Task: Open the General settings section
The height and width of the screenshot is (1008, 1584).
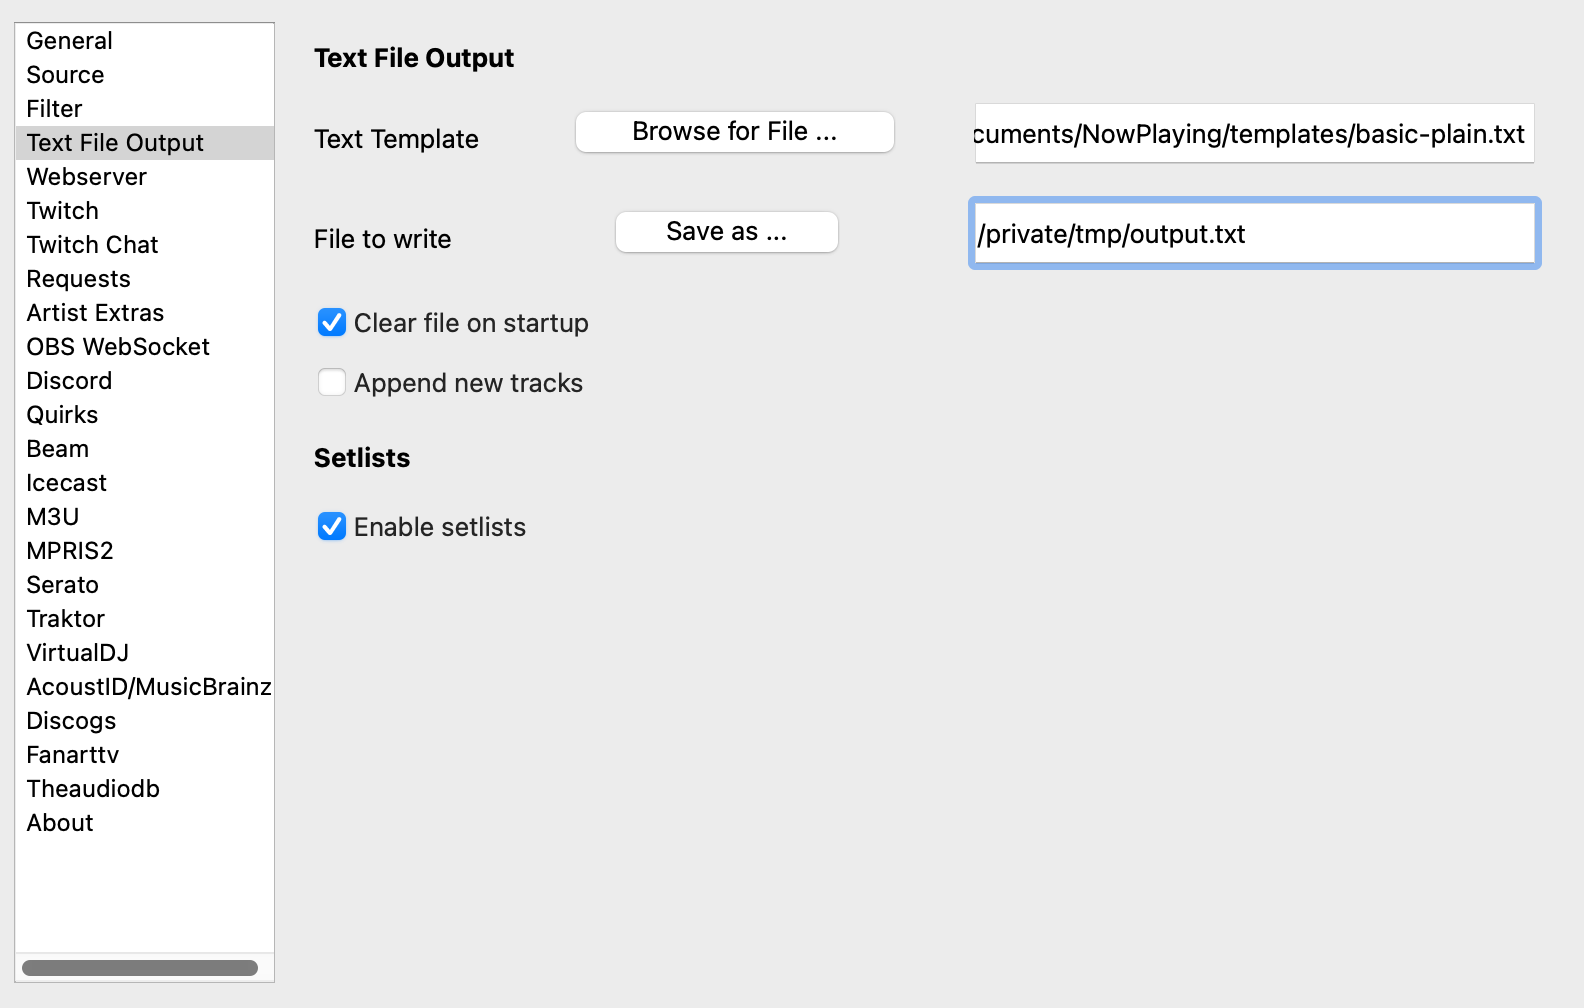Action: 69,41
